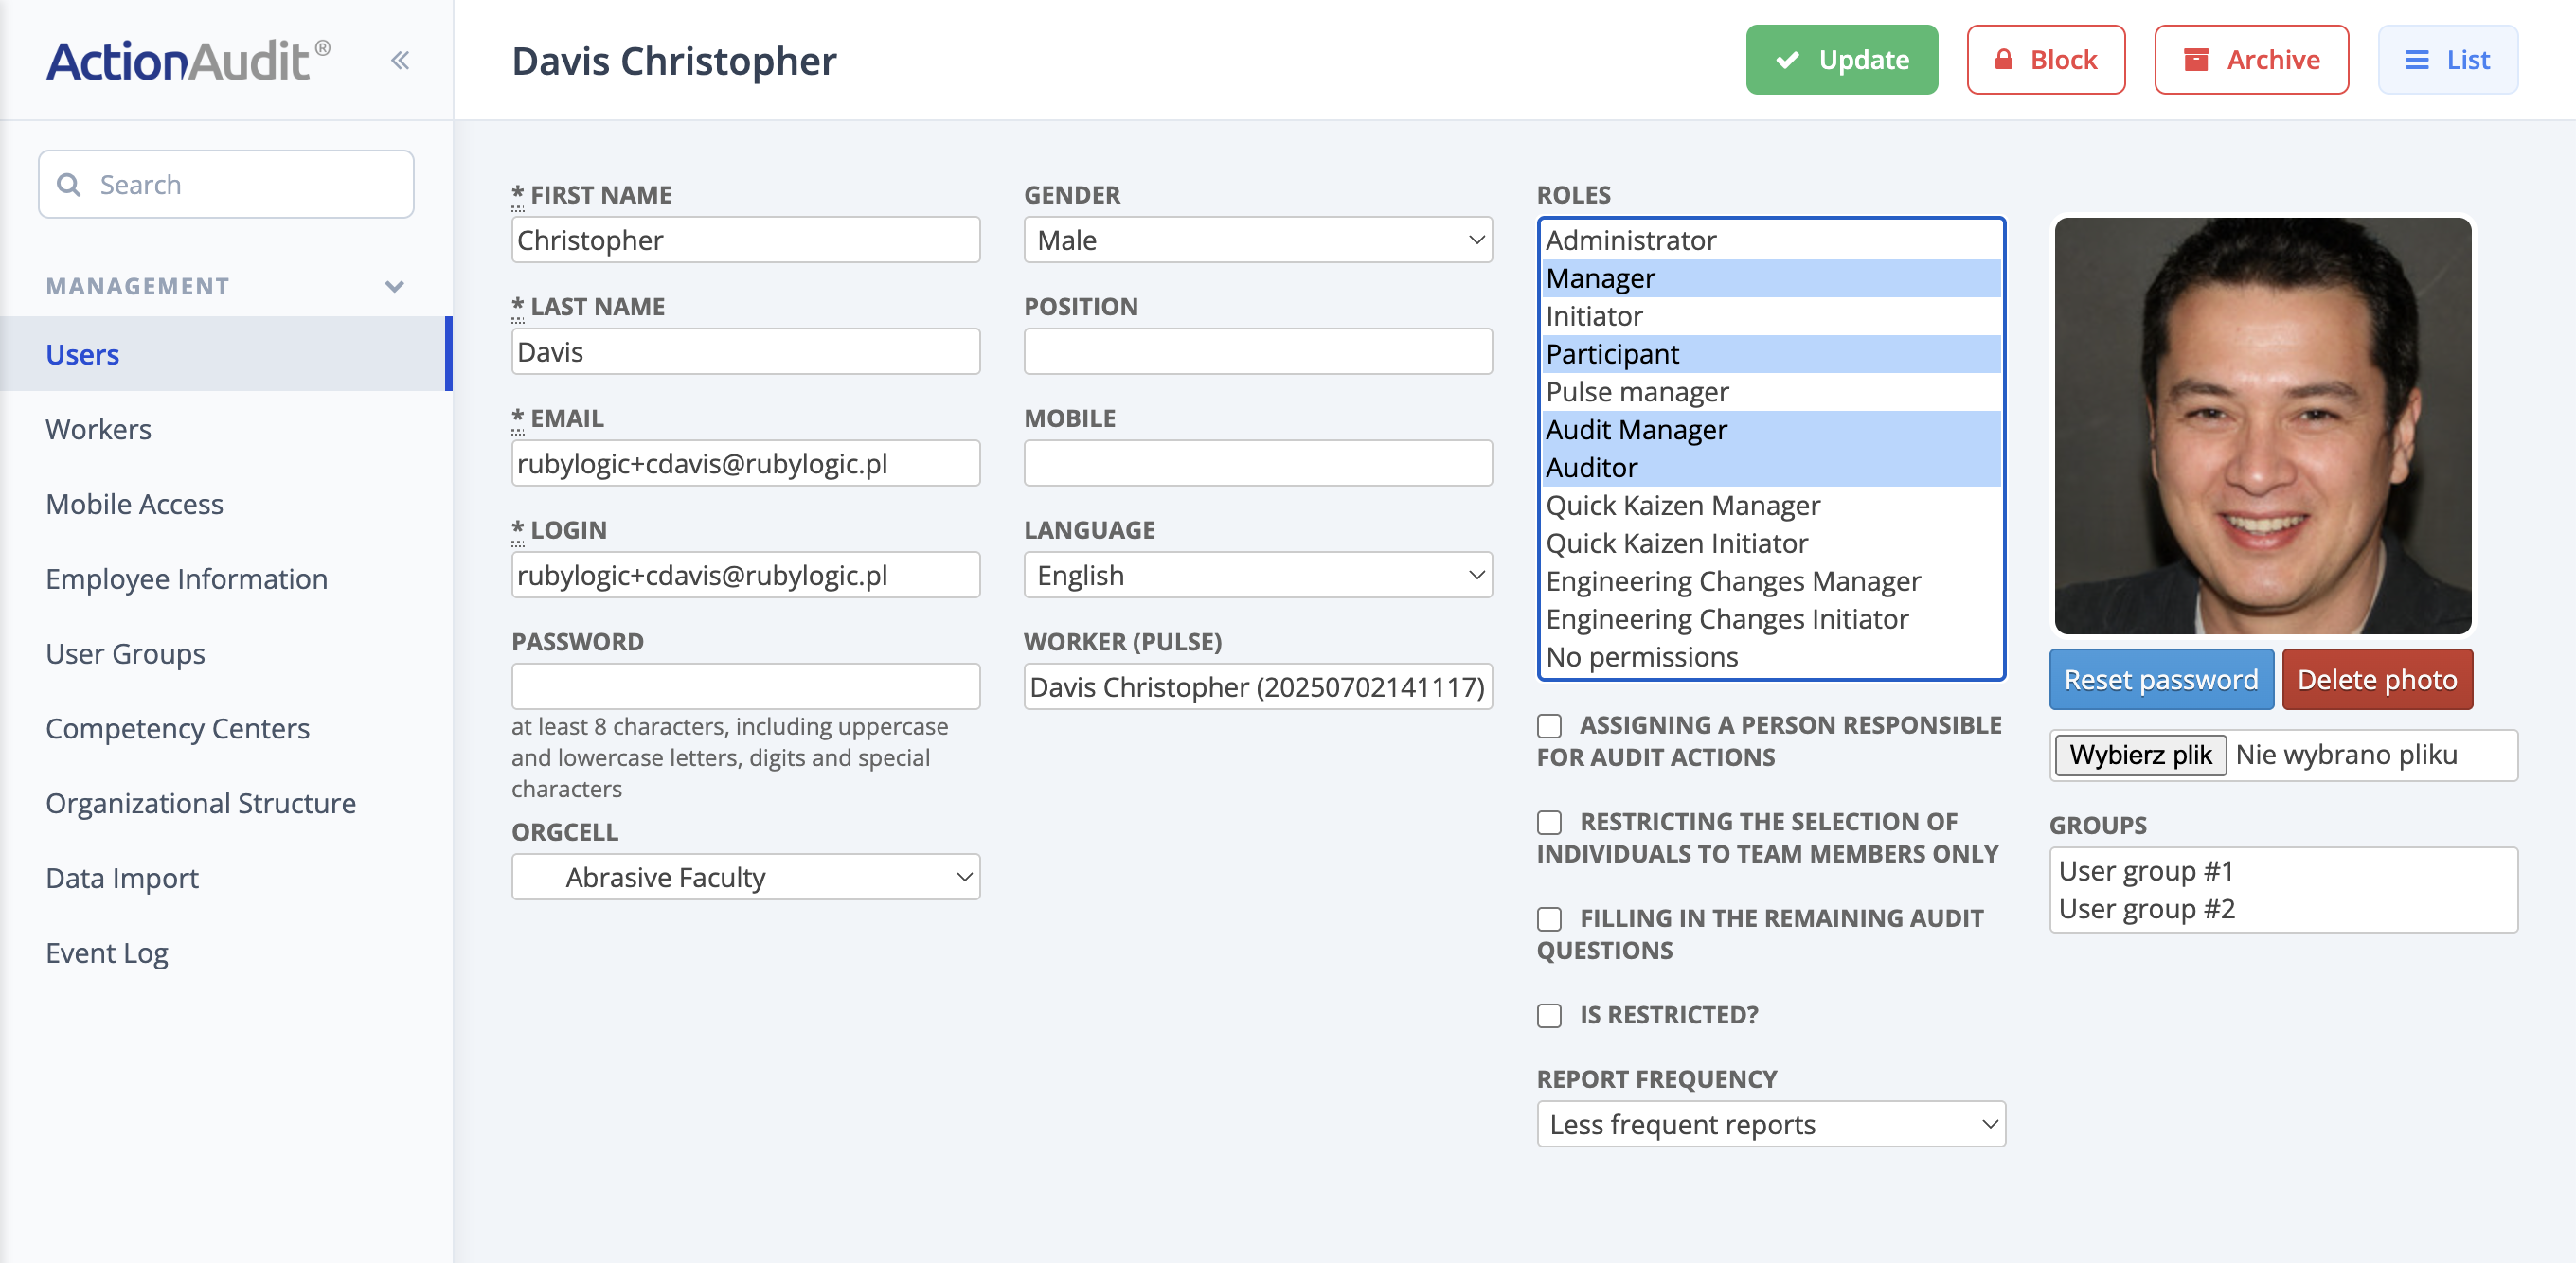This screenshot has height=1263, width=2576.
Task: Open the User Groups page
Action: (x=124, y=653)
